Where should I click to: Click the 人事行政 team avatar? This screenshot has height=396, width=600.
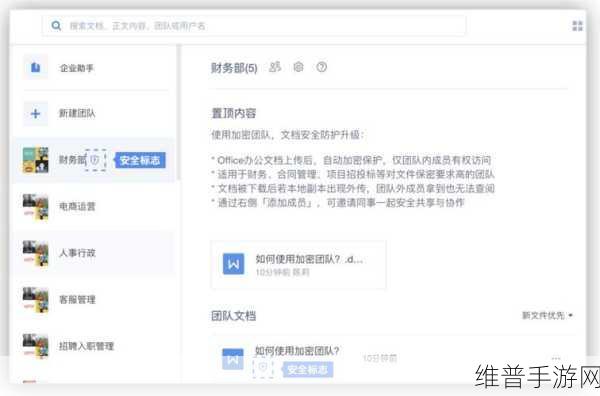pos(36,253)
